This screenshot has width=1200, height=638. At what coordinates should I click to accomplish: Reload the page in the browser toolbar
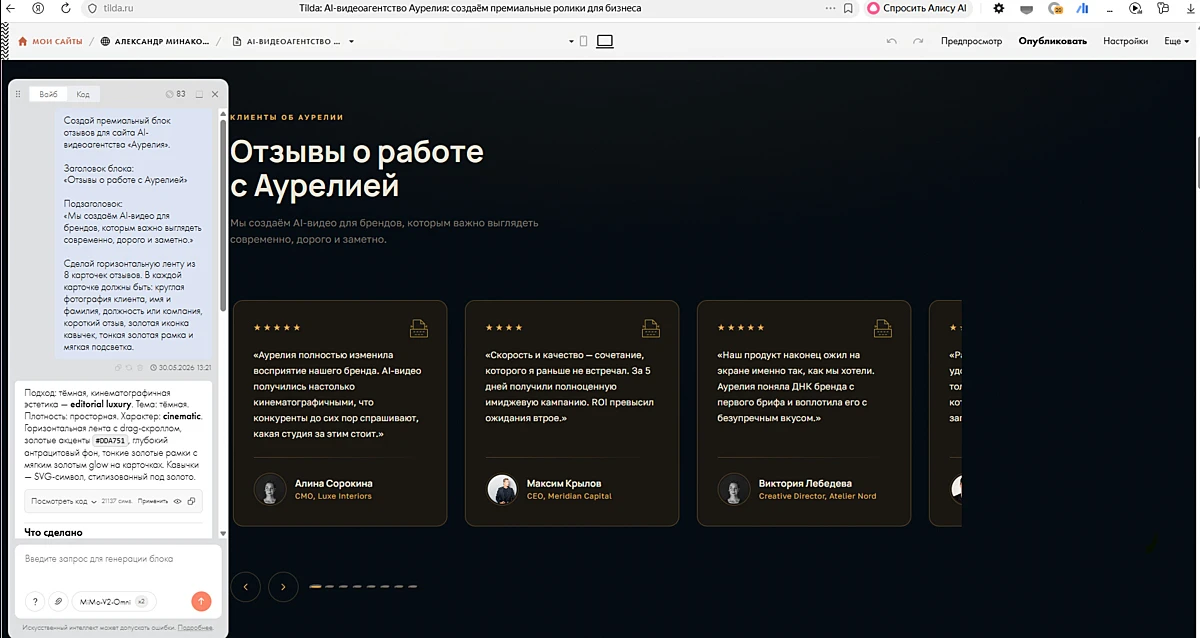pos(66,8)
